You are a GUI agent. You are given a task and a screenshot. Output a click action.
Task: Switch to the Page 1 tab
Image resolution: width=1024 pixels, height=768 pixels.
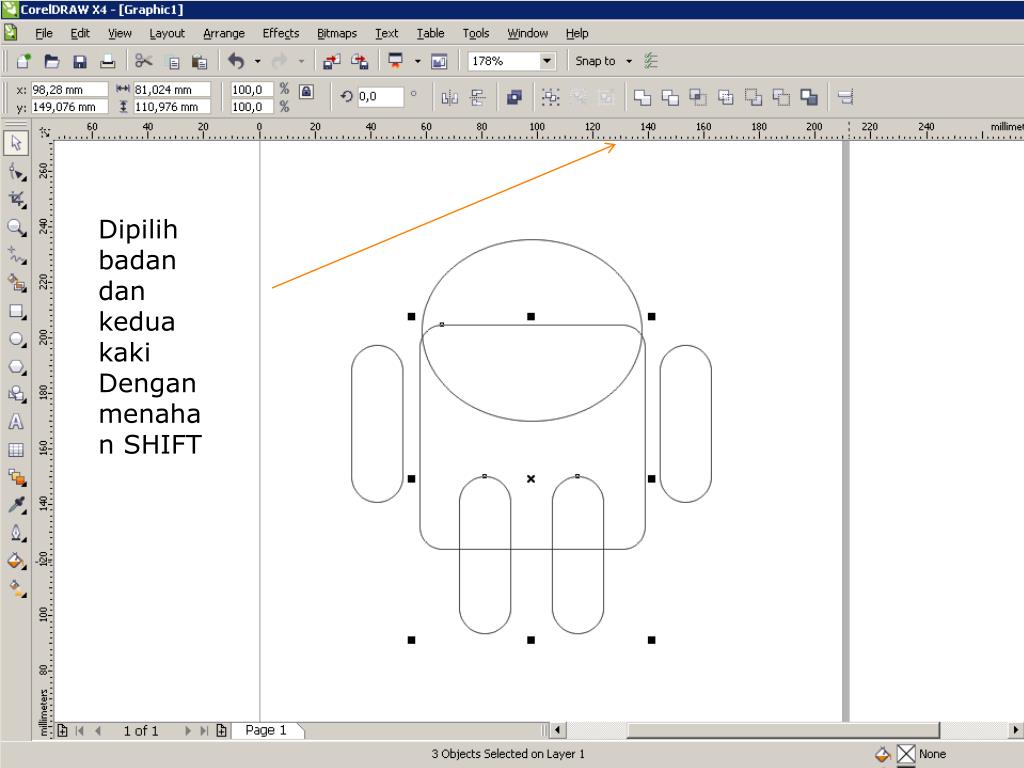click(266, 730)
